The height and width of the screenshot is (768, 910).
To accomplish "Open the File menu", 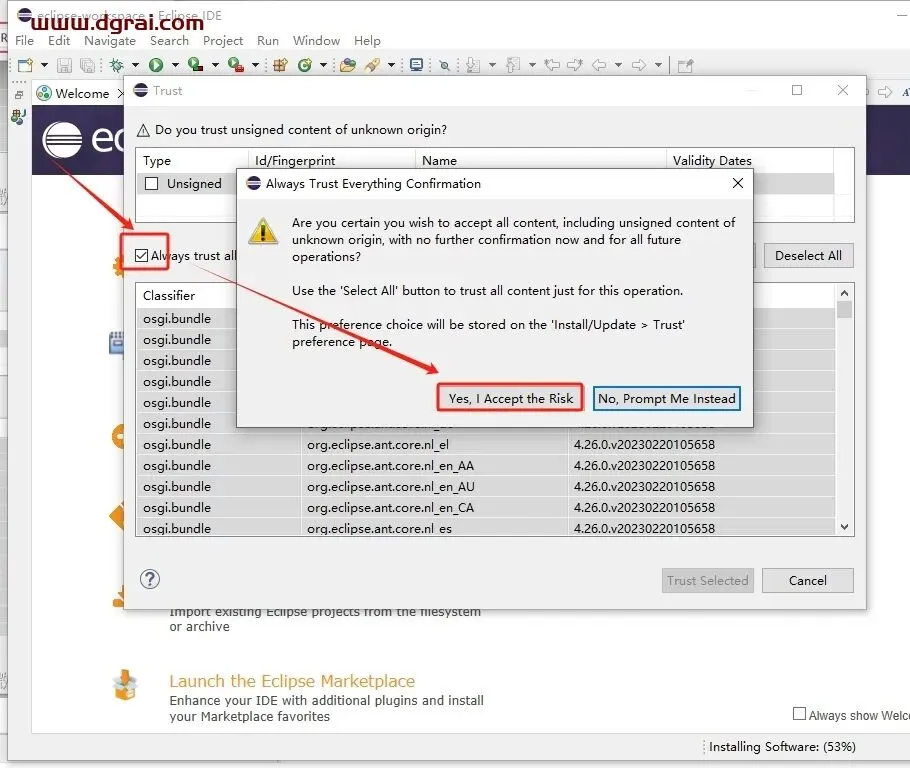I will coord(24,41).
